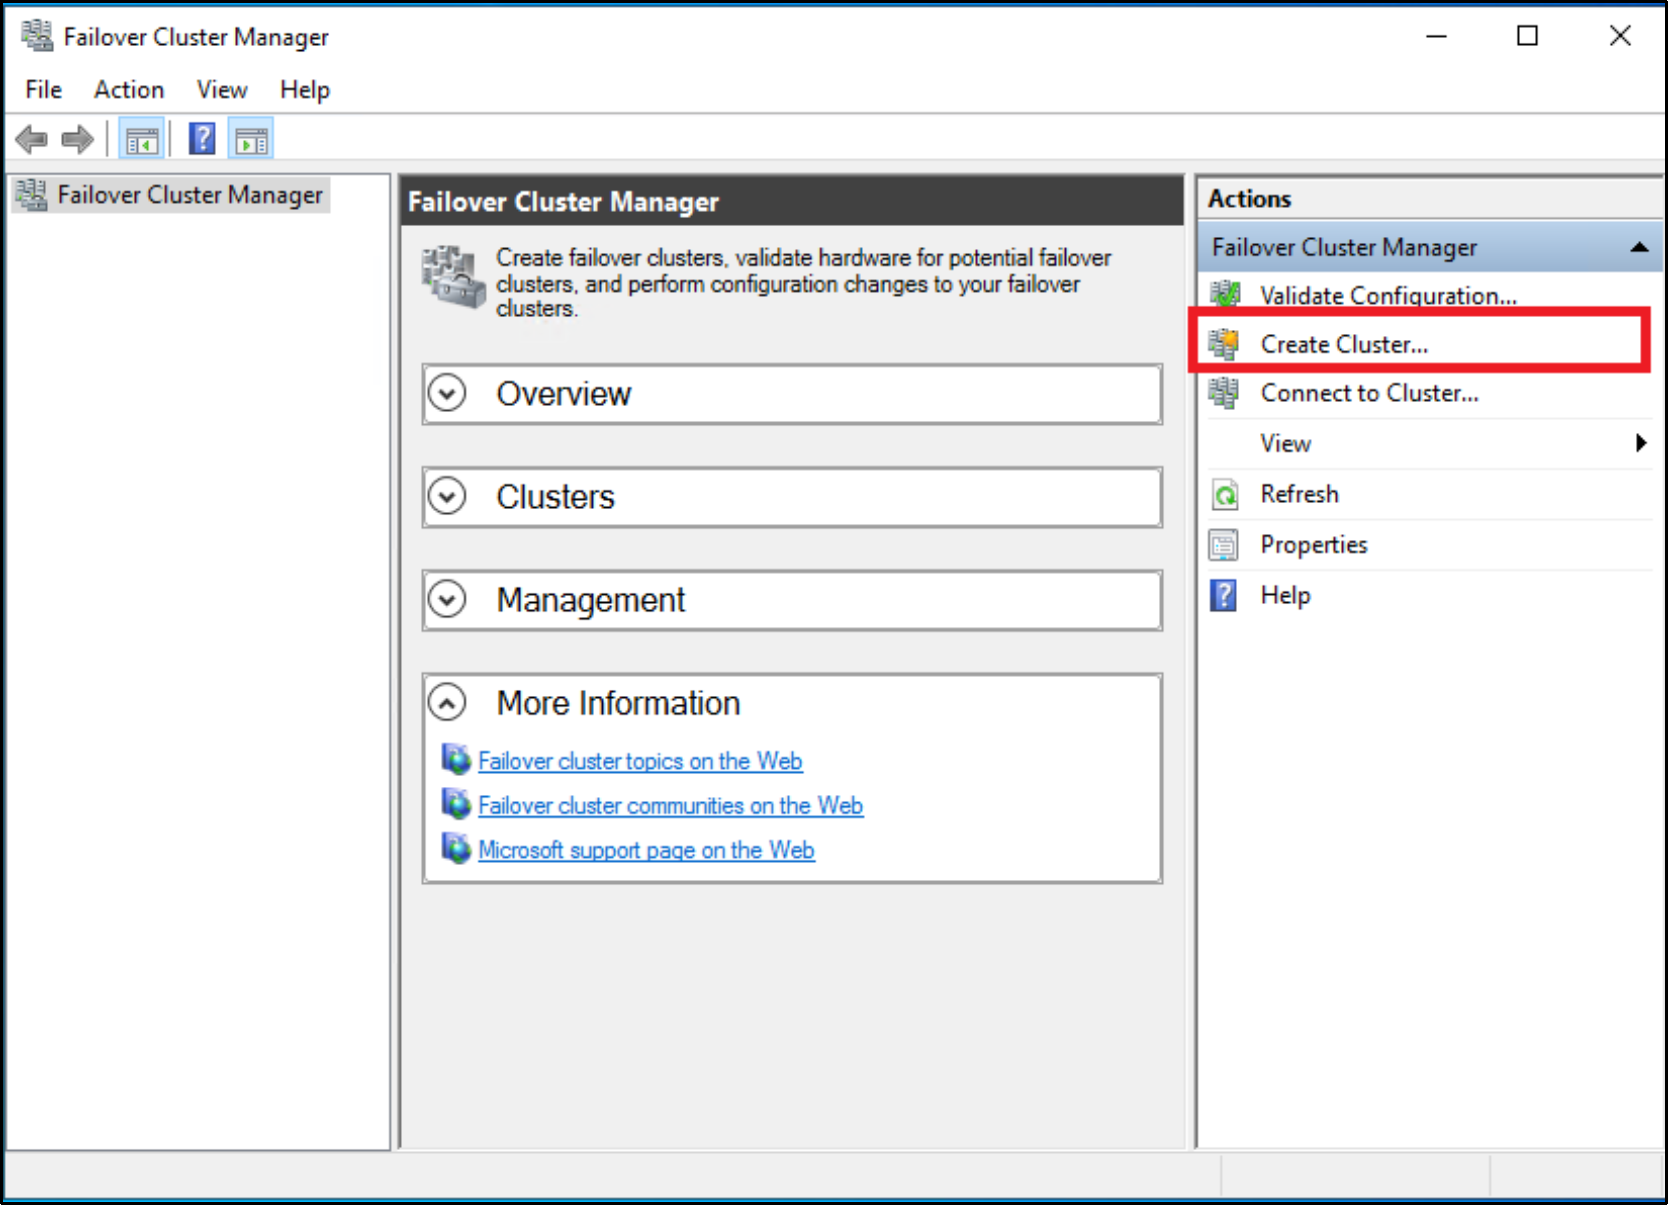The height and width of the screenshot is (1206, 1669).
Task: Click the Connect to Cluster icon
Action: tap(1224, 393)
